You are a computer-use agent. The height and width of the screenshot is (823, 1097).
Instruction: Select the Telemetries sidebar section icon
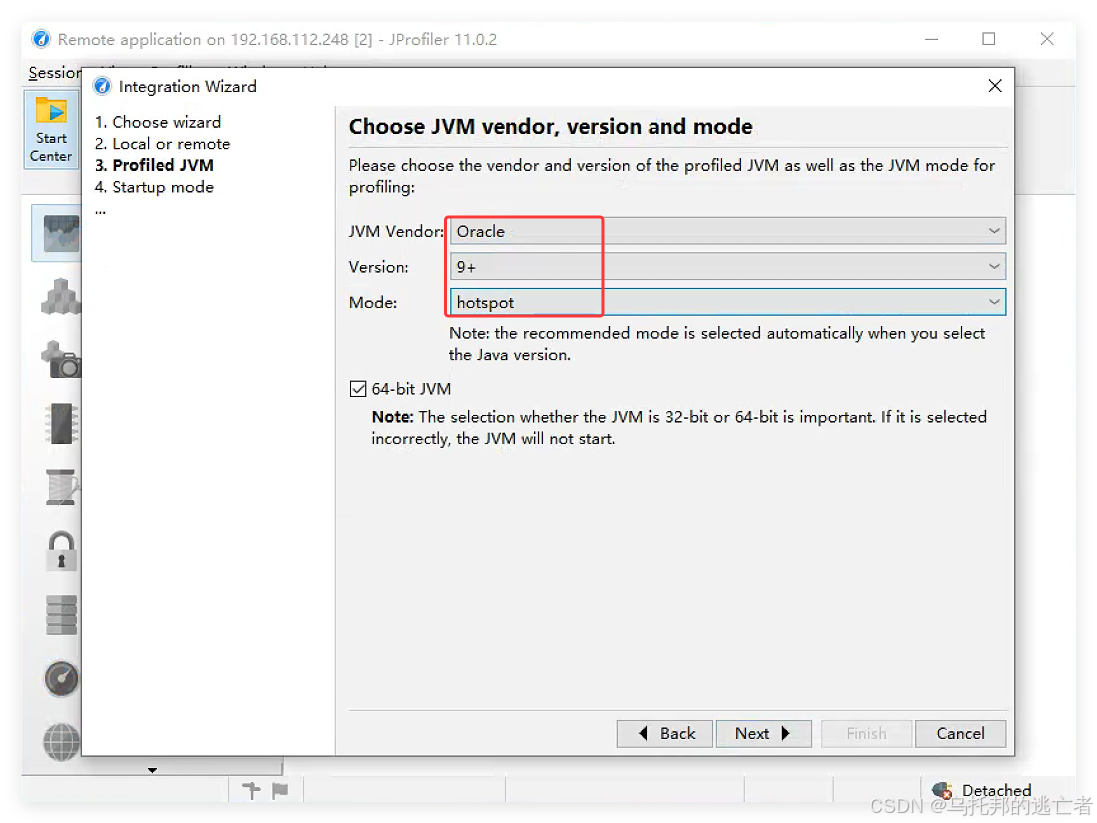coord(59,233)
